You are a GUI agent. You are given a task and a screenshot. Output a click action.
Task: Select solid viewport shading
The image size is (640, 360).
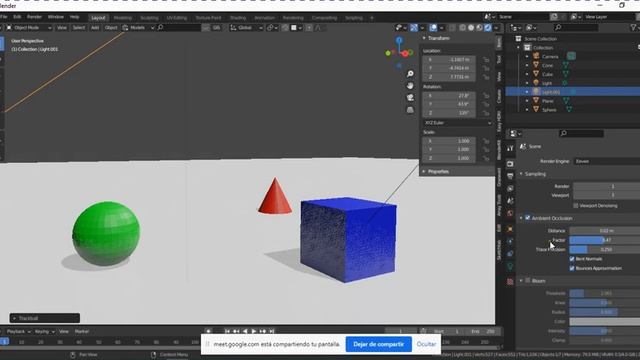471,28
